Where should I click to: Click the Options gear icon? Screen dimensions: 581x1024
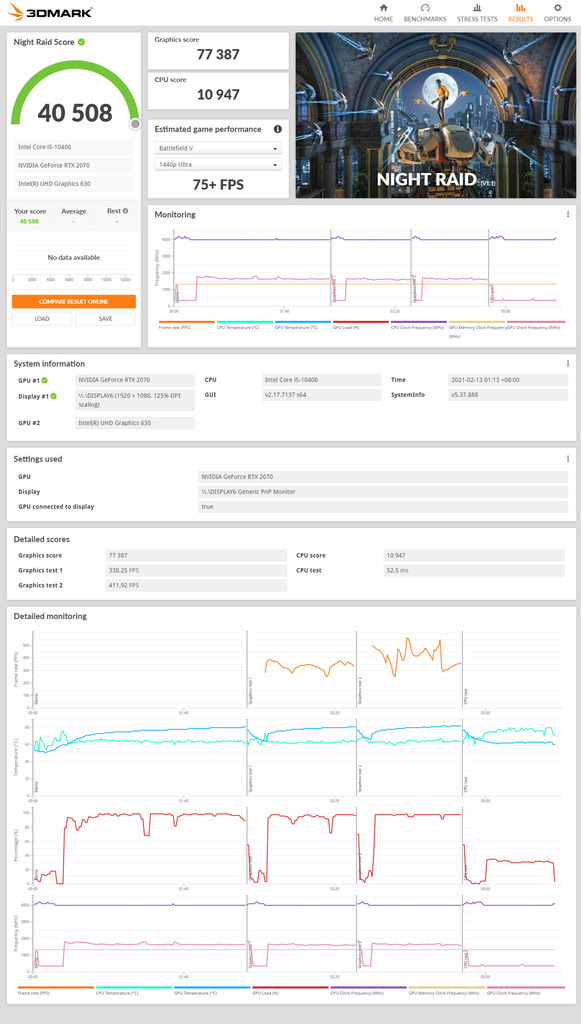click(x=557, y=8)
